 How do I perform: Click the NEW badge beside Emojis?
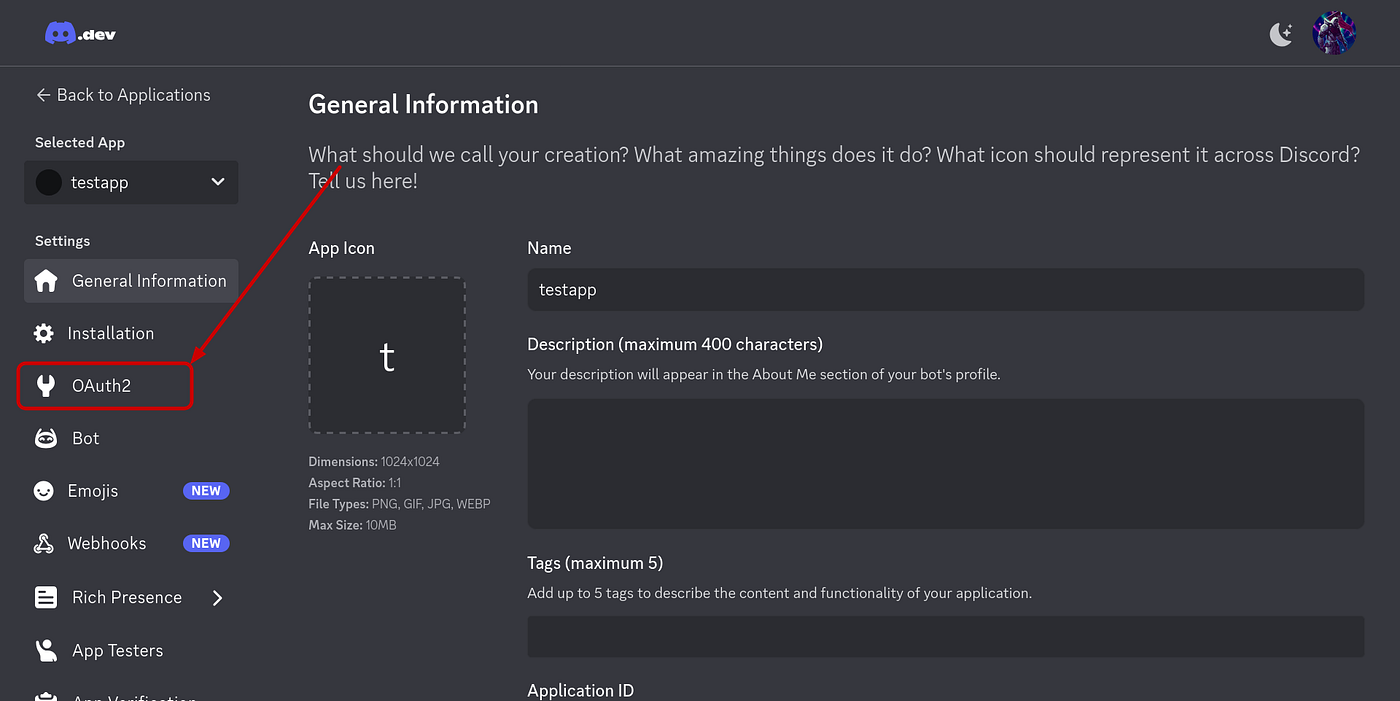coord(206,491)
